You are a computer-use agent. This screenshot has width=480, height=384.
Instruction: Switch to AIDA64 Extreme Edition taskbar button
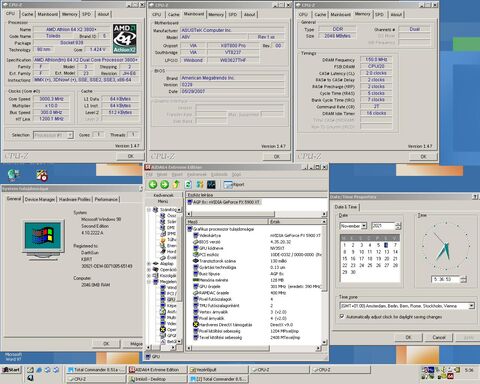point(157,370)
